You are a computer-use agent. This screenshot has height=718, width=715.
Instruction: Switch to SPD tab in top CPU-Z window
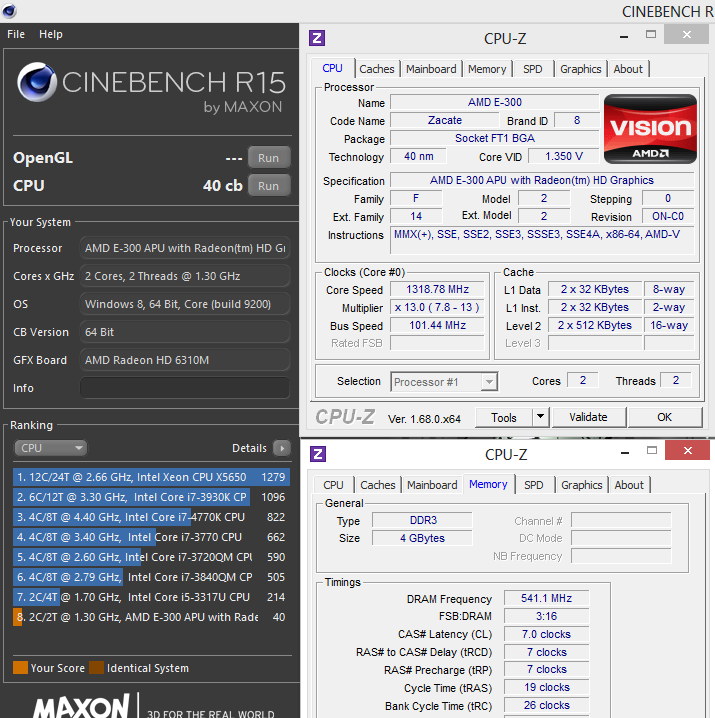pos(533,69)
